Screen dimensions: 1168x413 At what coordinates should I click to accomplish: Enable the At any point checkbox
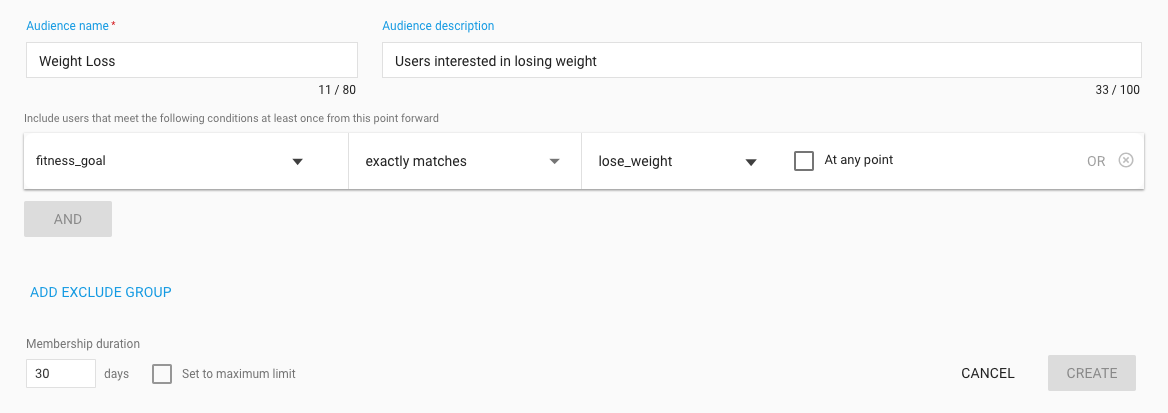[804, 161]
